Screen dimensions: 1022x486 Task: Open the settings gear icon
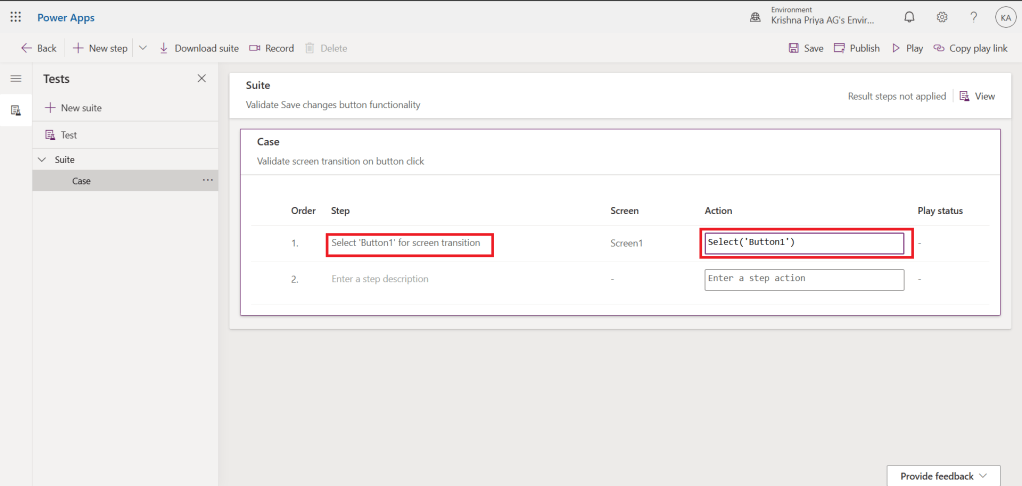point(941,17)
